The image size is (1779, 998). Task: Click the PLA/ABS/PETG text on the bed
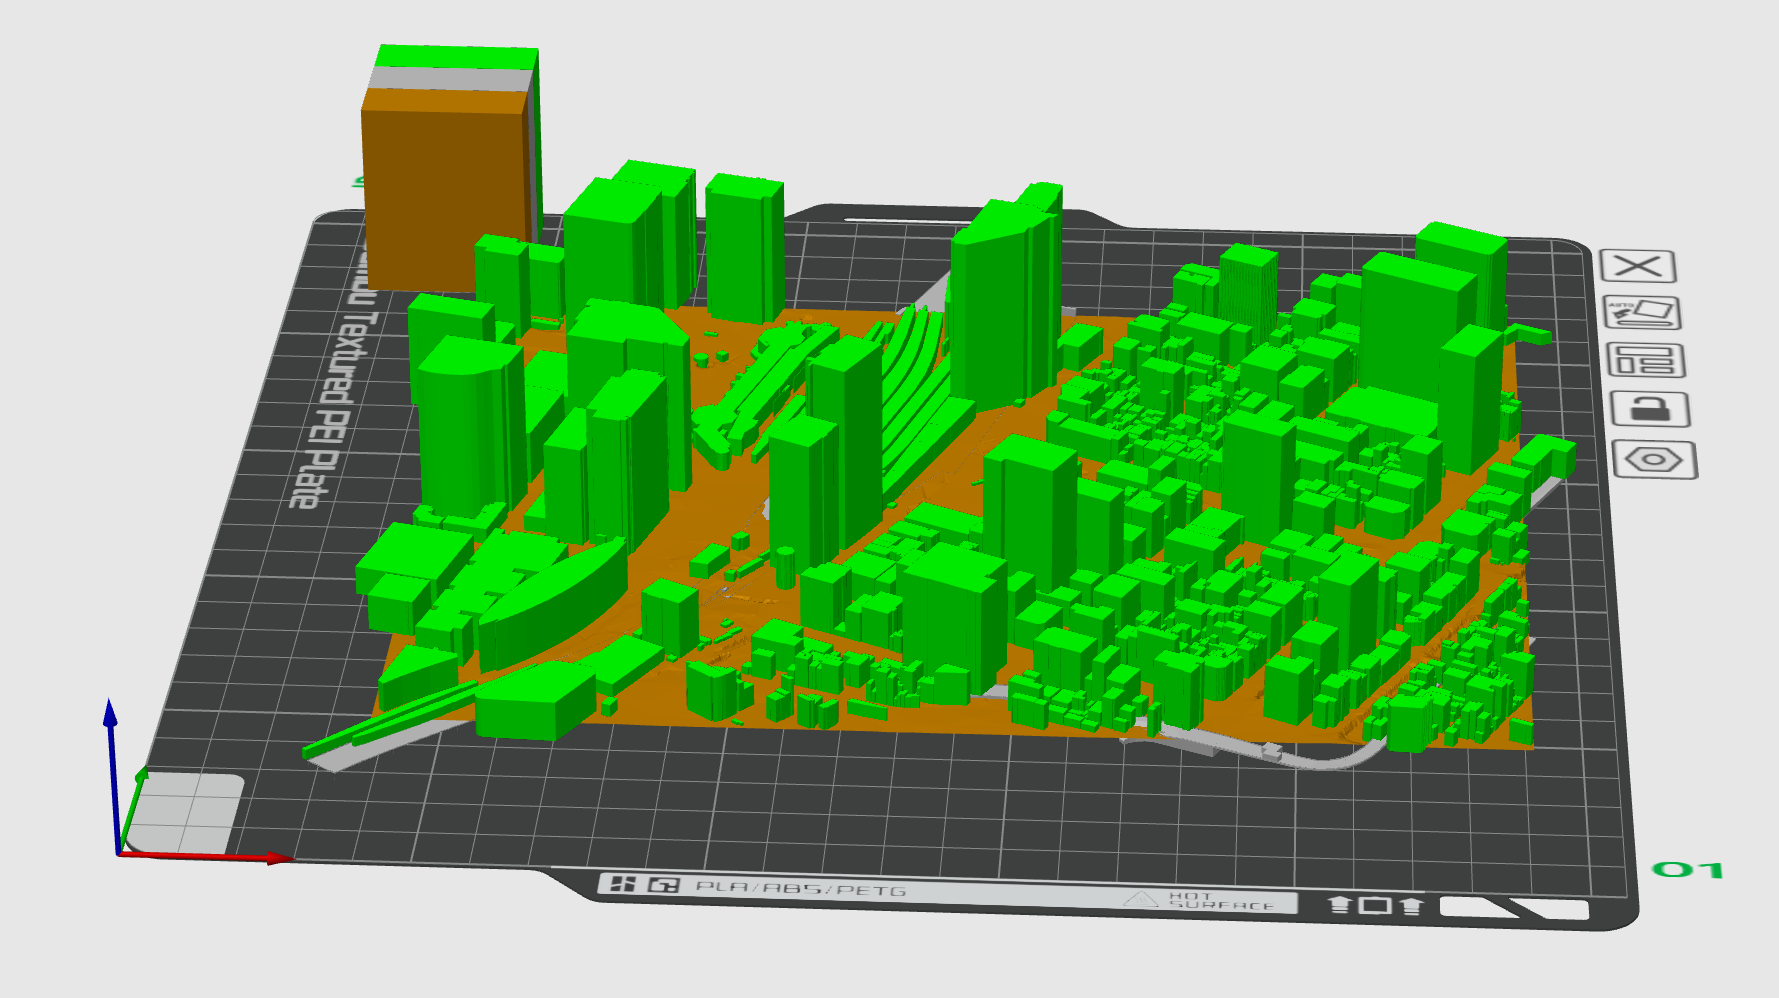point(800,888)
